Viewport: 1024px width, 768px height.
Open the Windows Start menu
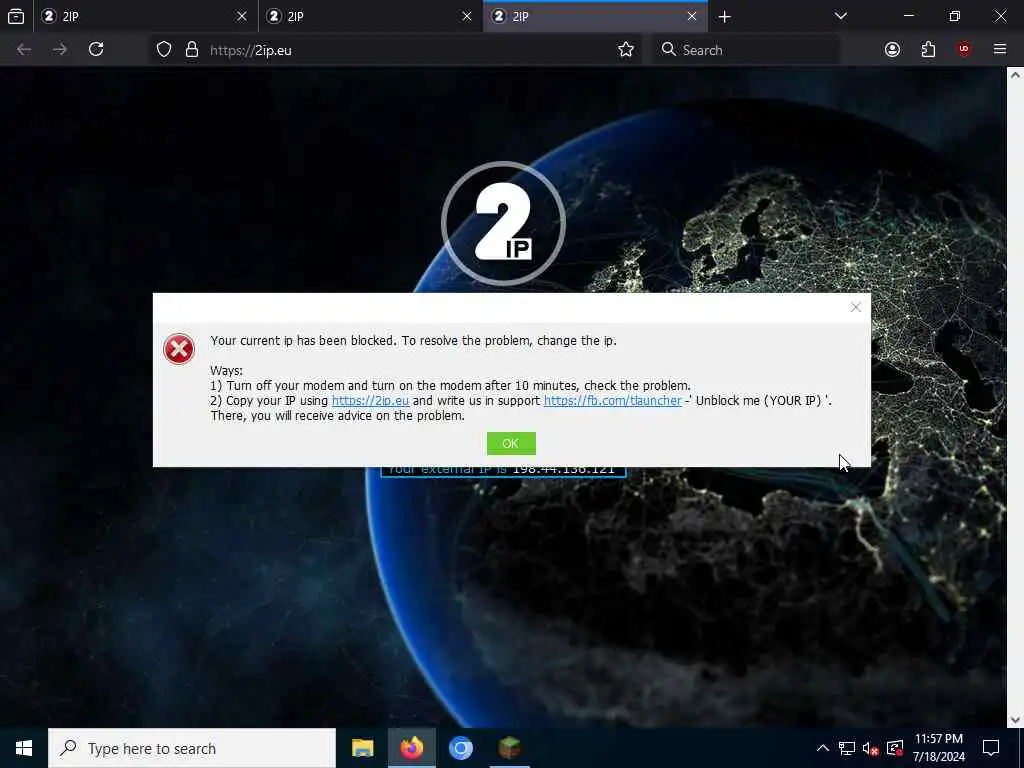coord(24,748)
